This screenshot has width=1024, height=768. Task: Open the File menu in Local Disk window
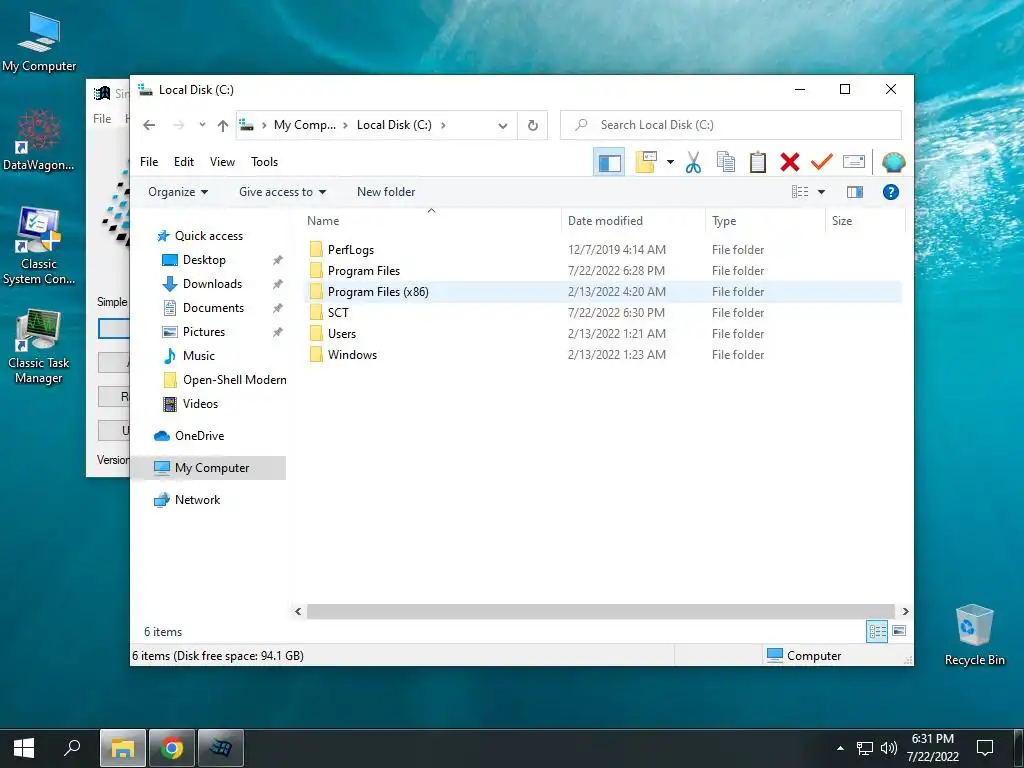pyautogui.click(x=149, y=162)
